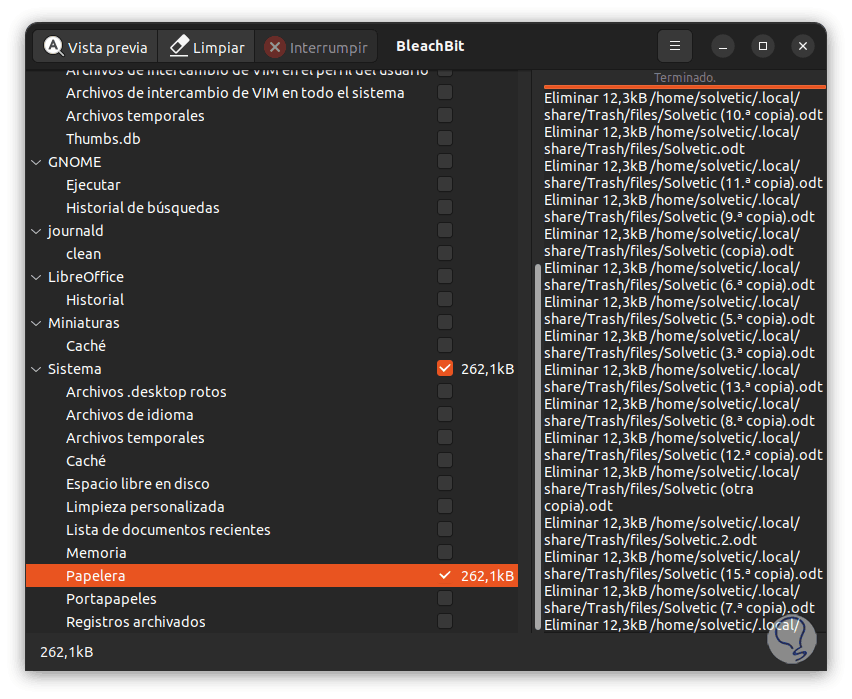Enable the Thumbs.db checkbox
The image size is (852, 699).
point(444,139)
